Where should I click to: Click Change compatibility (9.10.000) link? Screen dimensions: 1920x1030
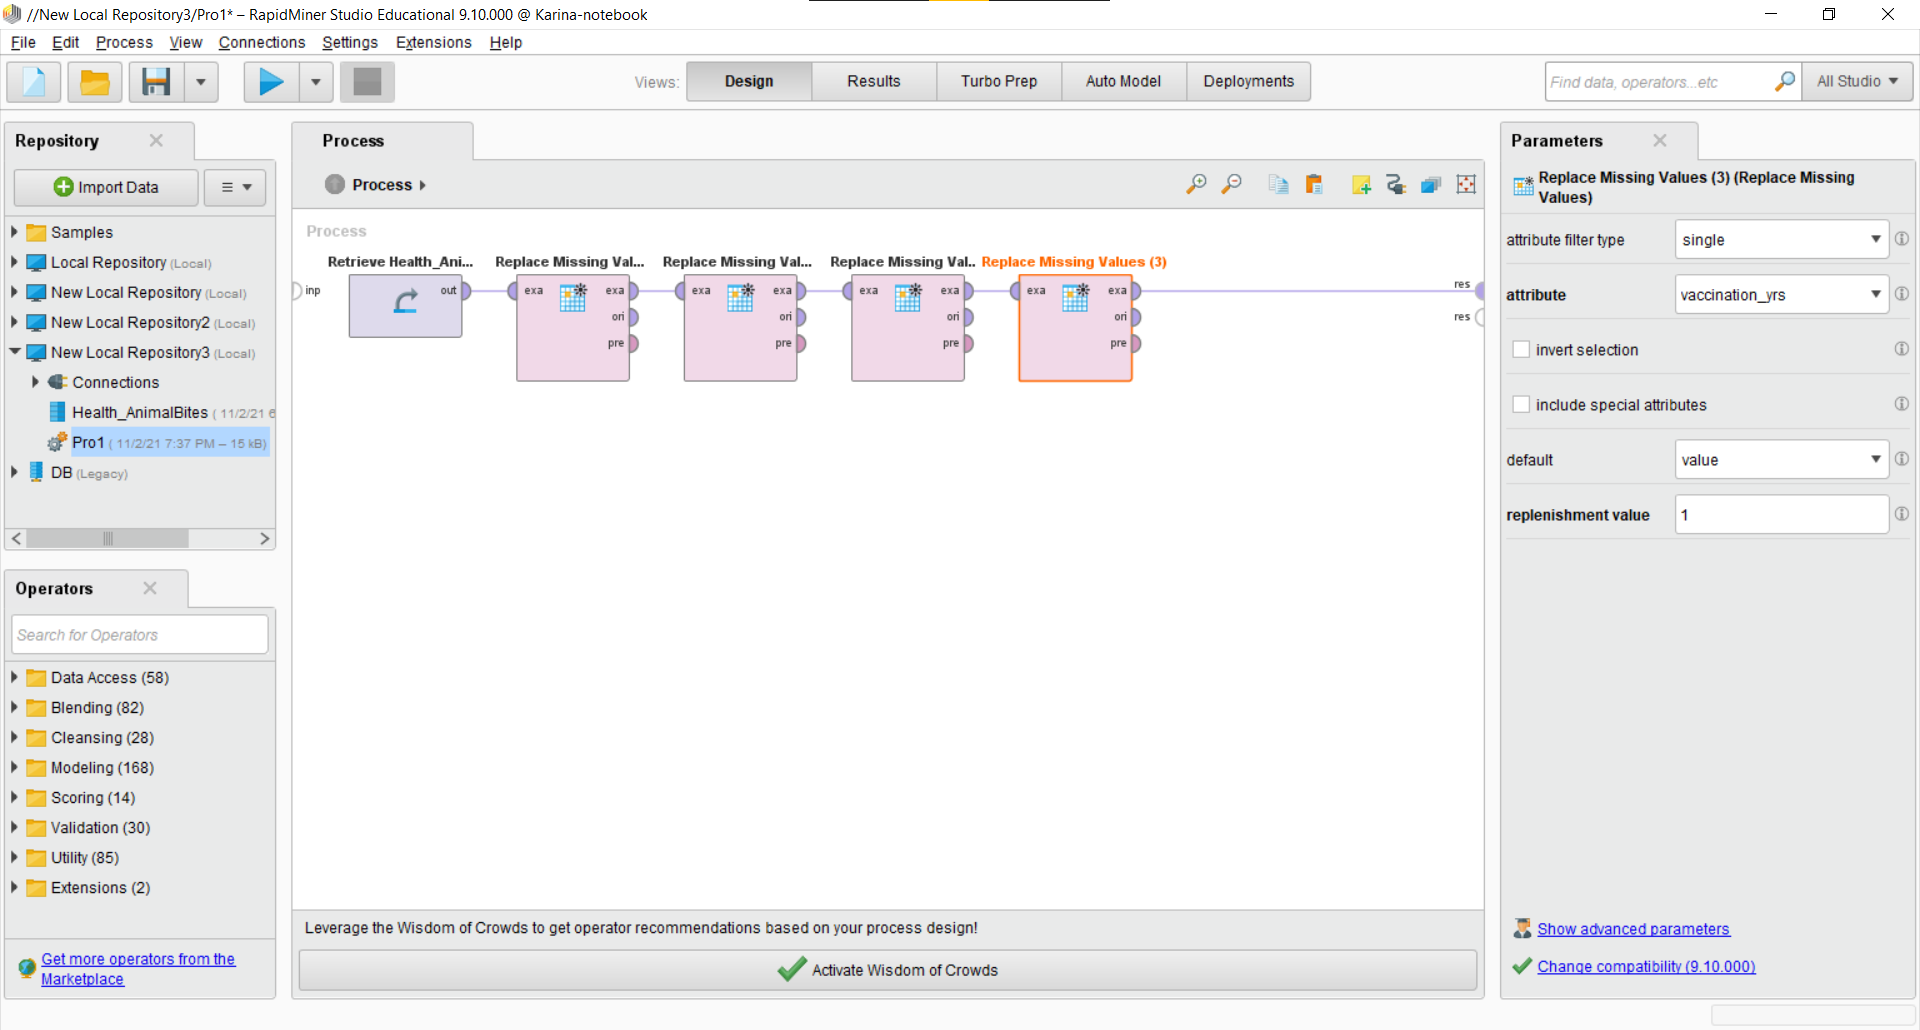coord(1646,966)
